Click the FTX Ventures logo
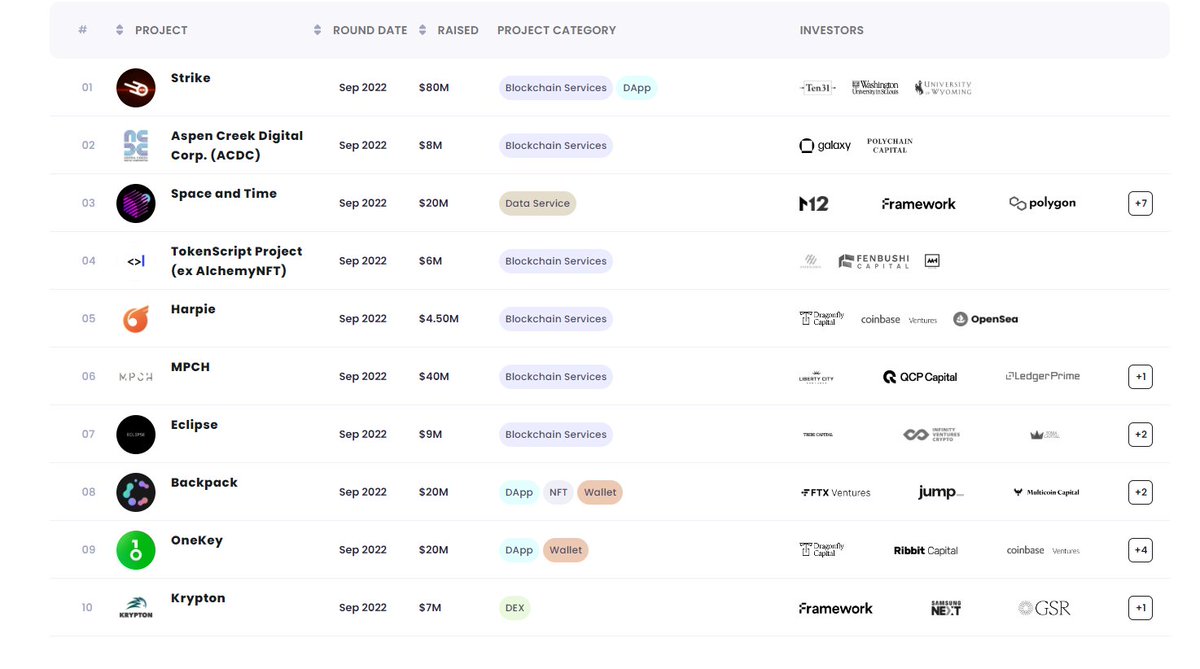Viewport: 1200px width, 669px height. (x=836, y=492)
